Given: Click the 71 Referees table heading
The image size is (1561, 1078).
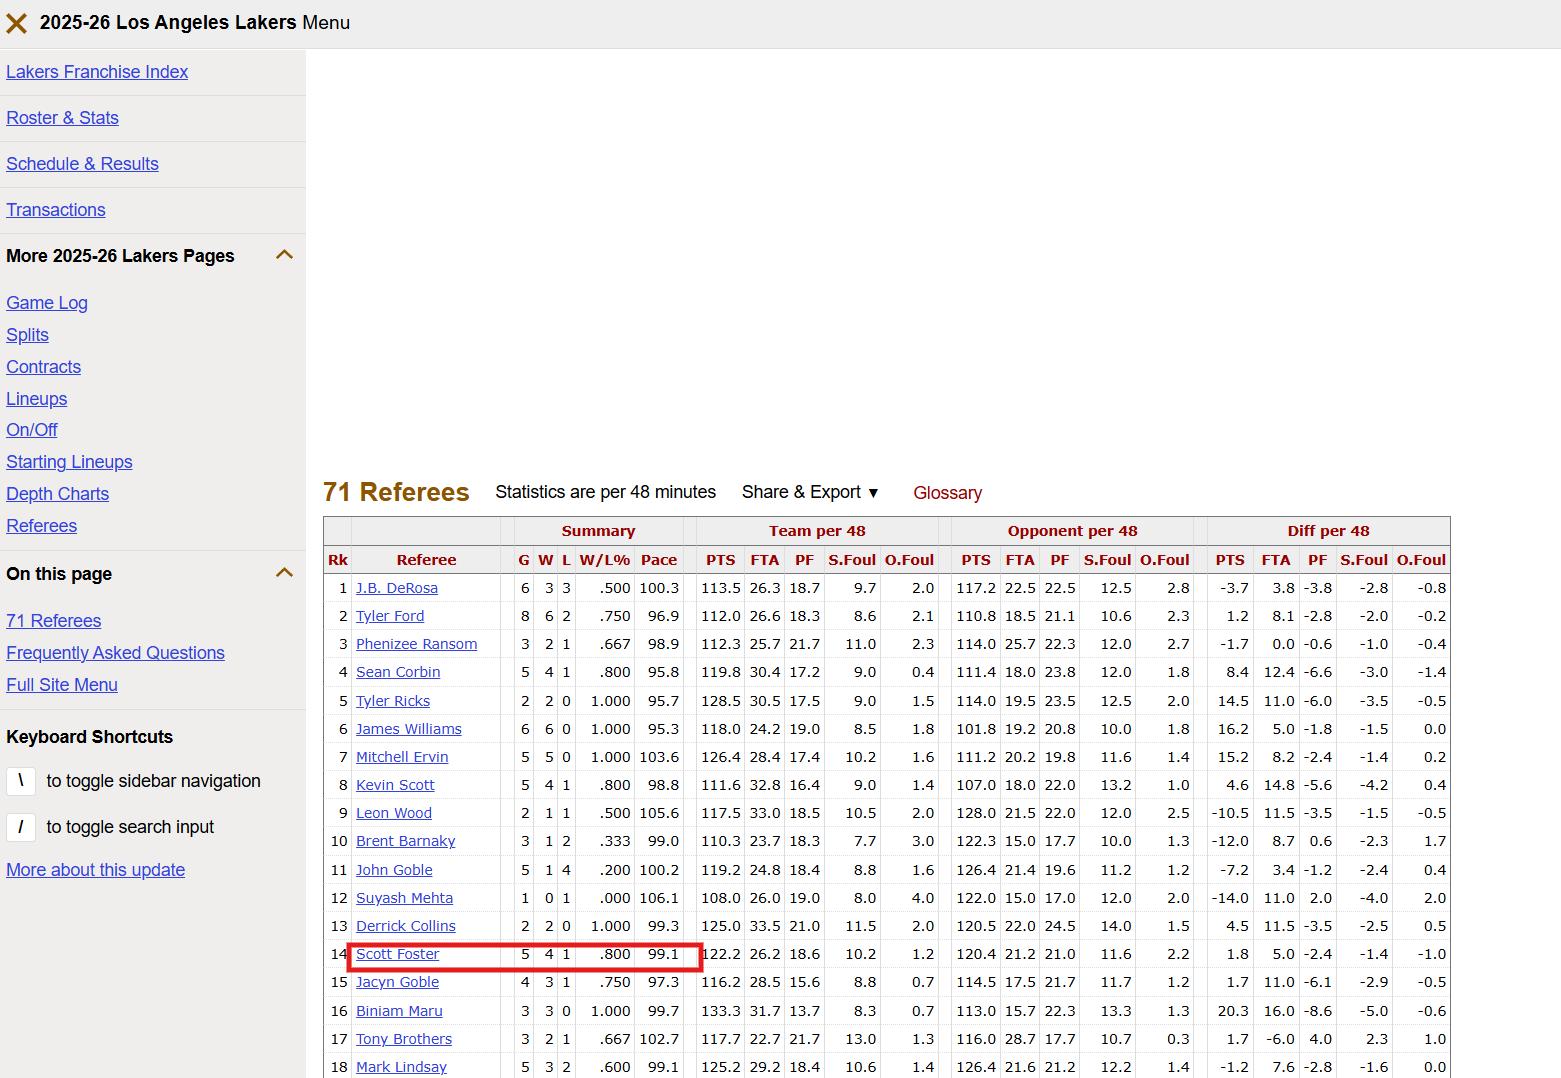Looking at the screenshot, I should (396, 492).
